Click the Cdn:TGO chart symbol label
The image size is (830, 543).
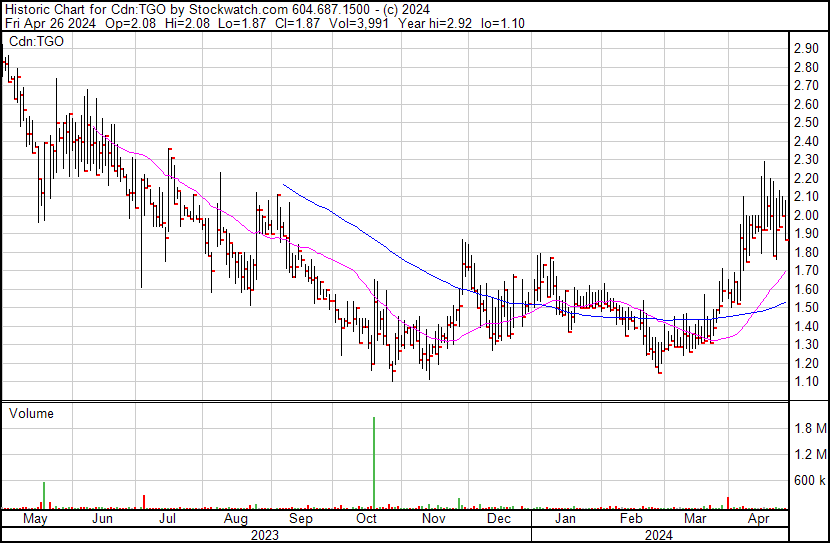tap(37, 41)
